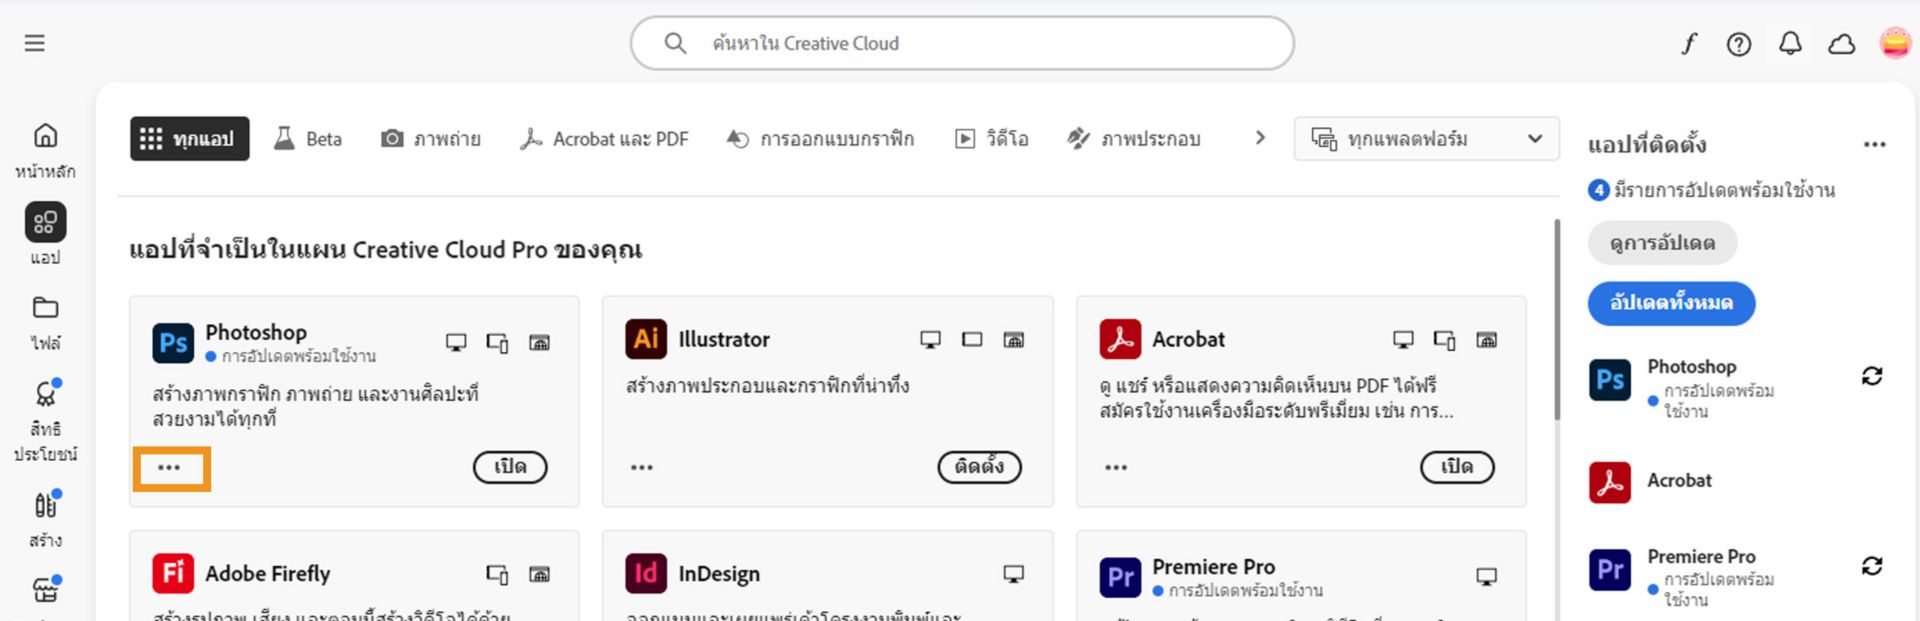Open สร้าง (Create) in sidebar

45,519
